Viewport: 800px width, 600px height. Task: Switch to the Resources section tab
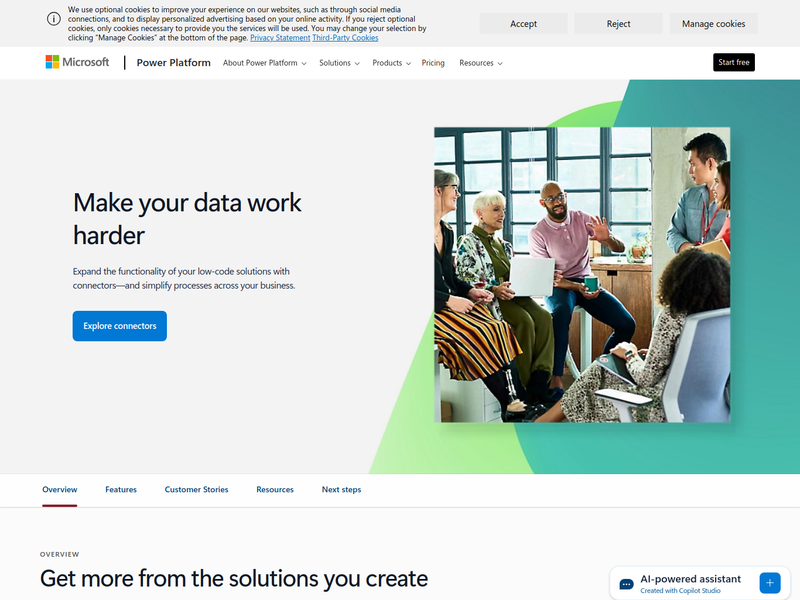[x=275, y=490]
